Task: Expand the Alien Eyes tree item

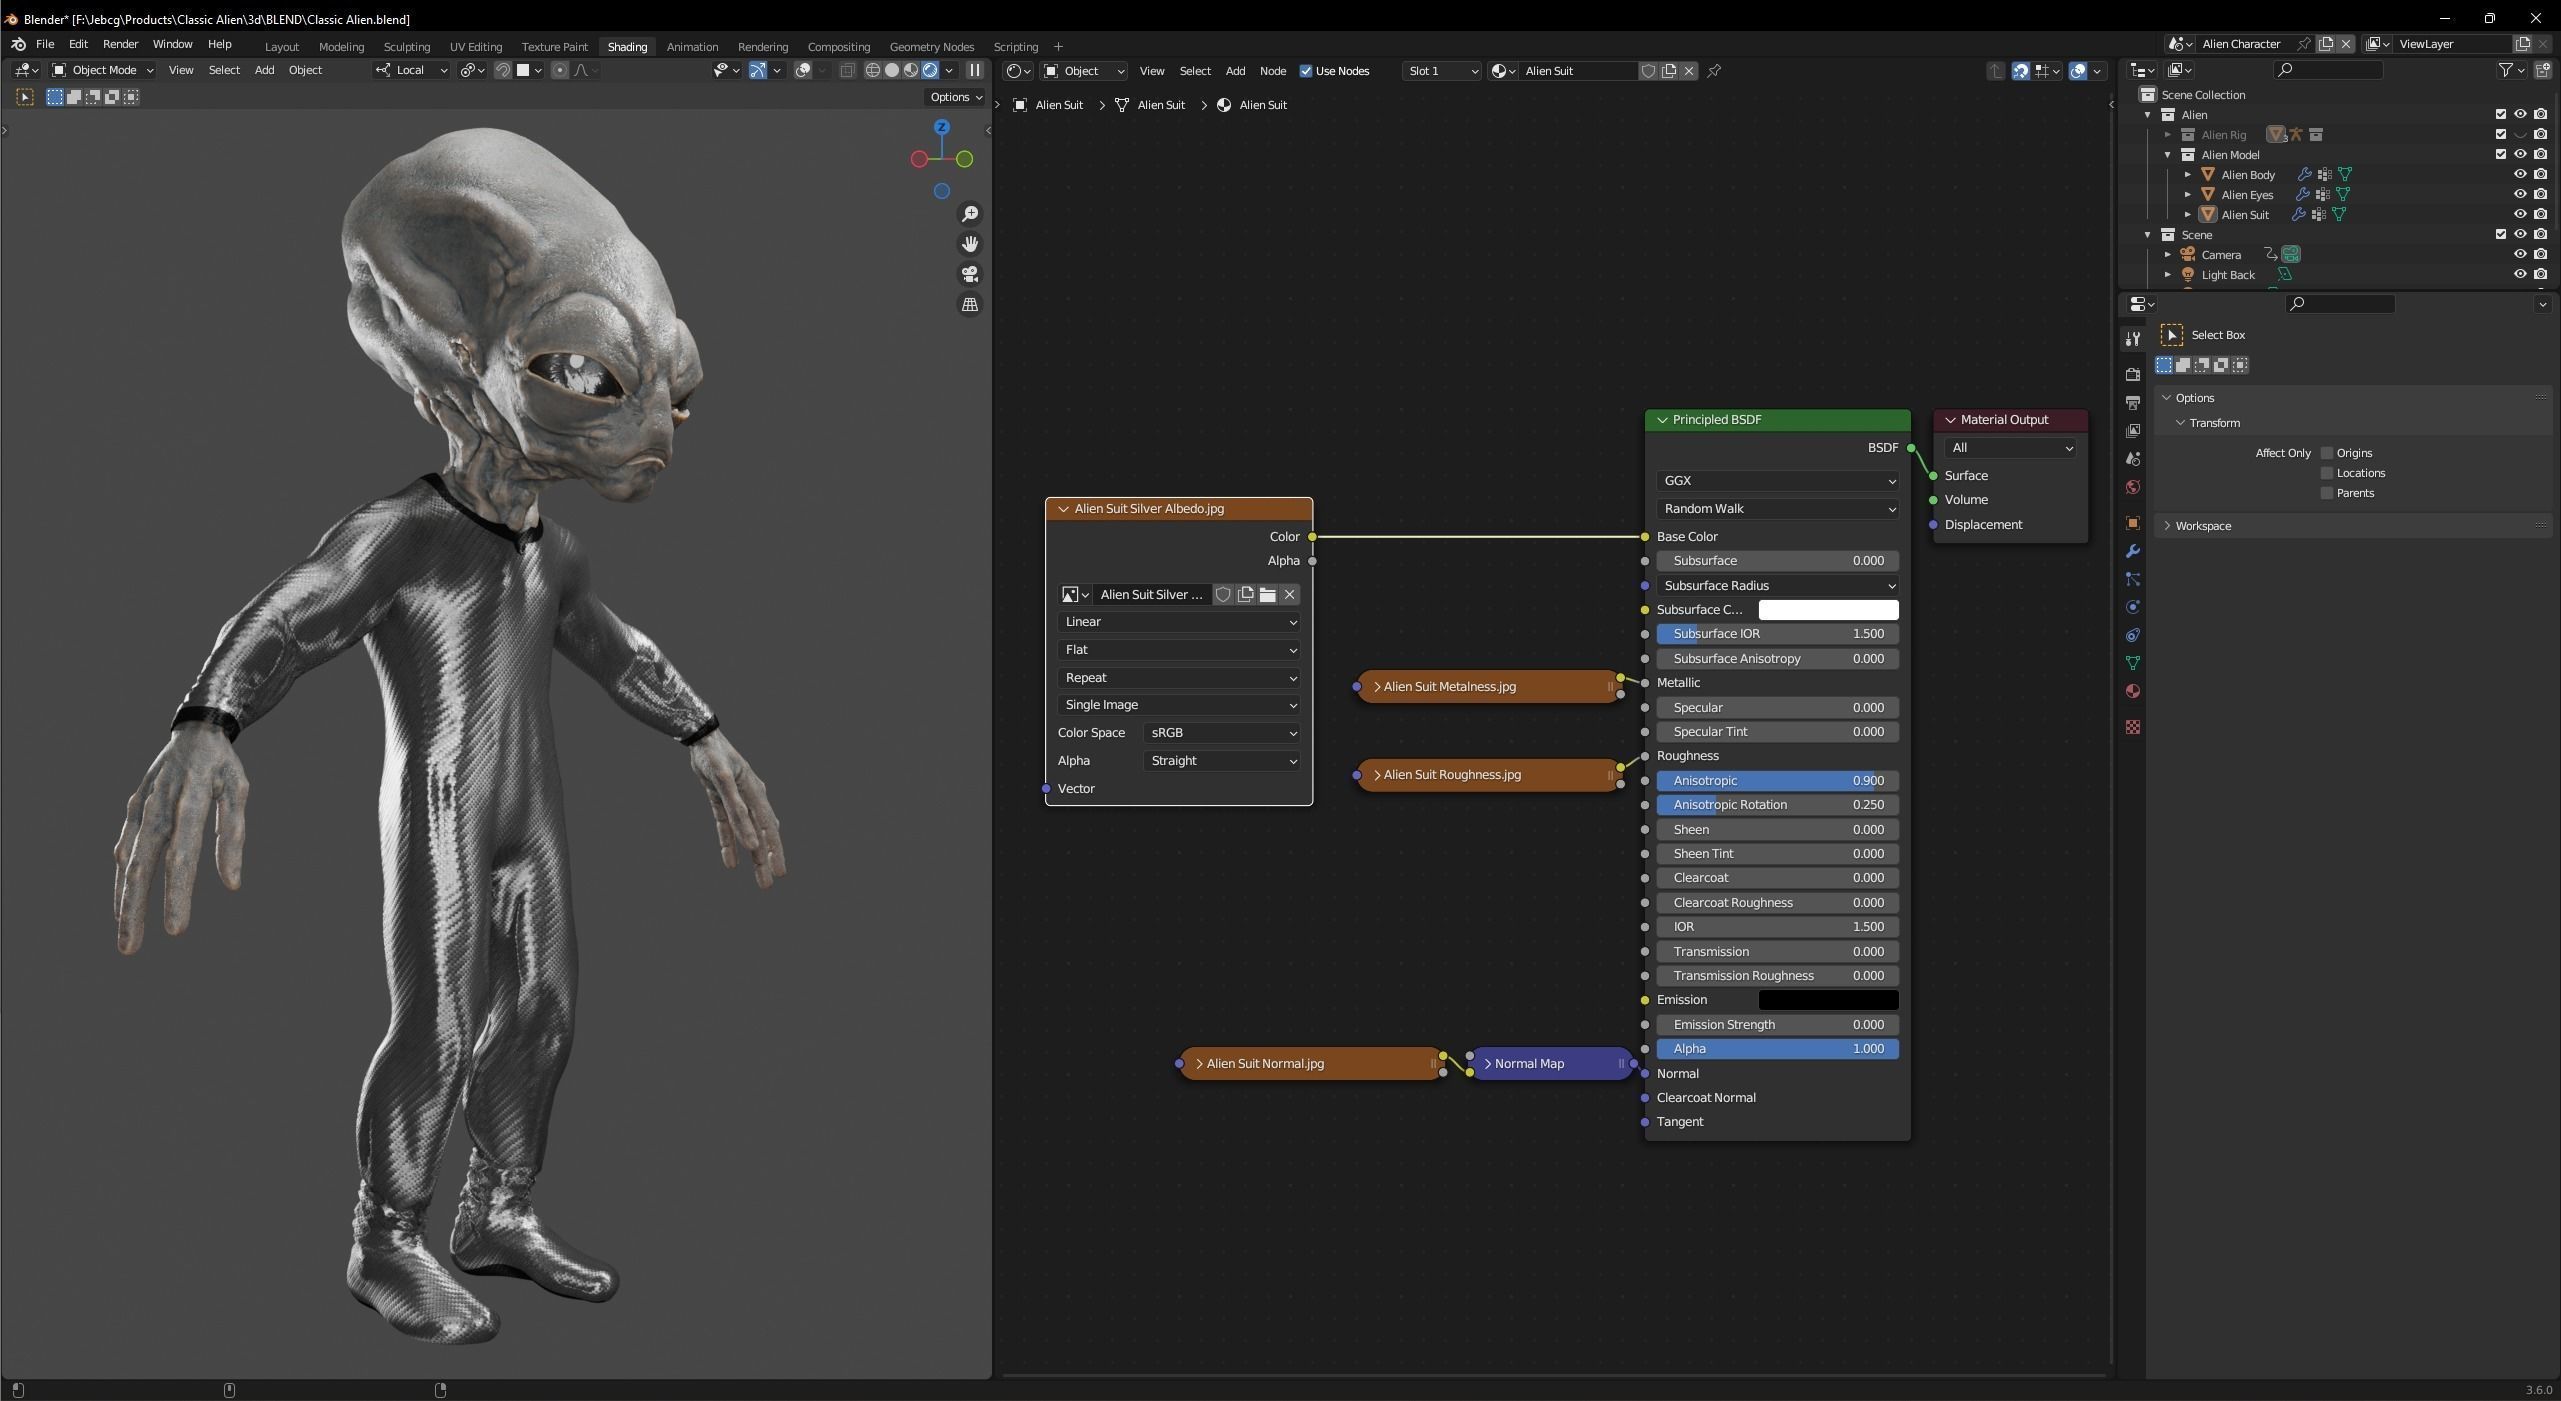Action: coord(2188,195)
